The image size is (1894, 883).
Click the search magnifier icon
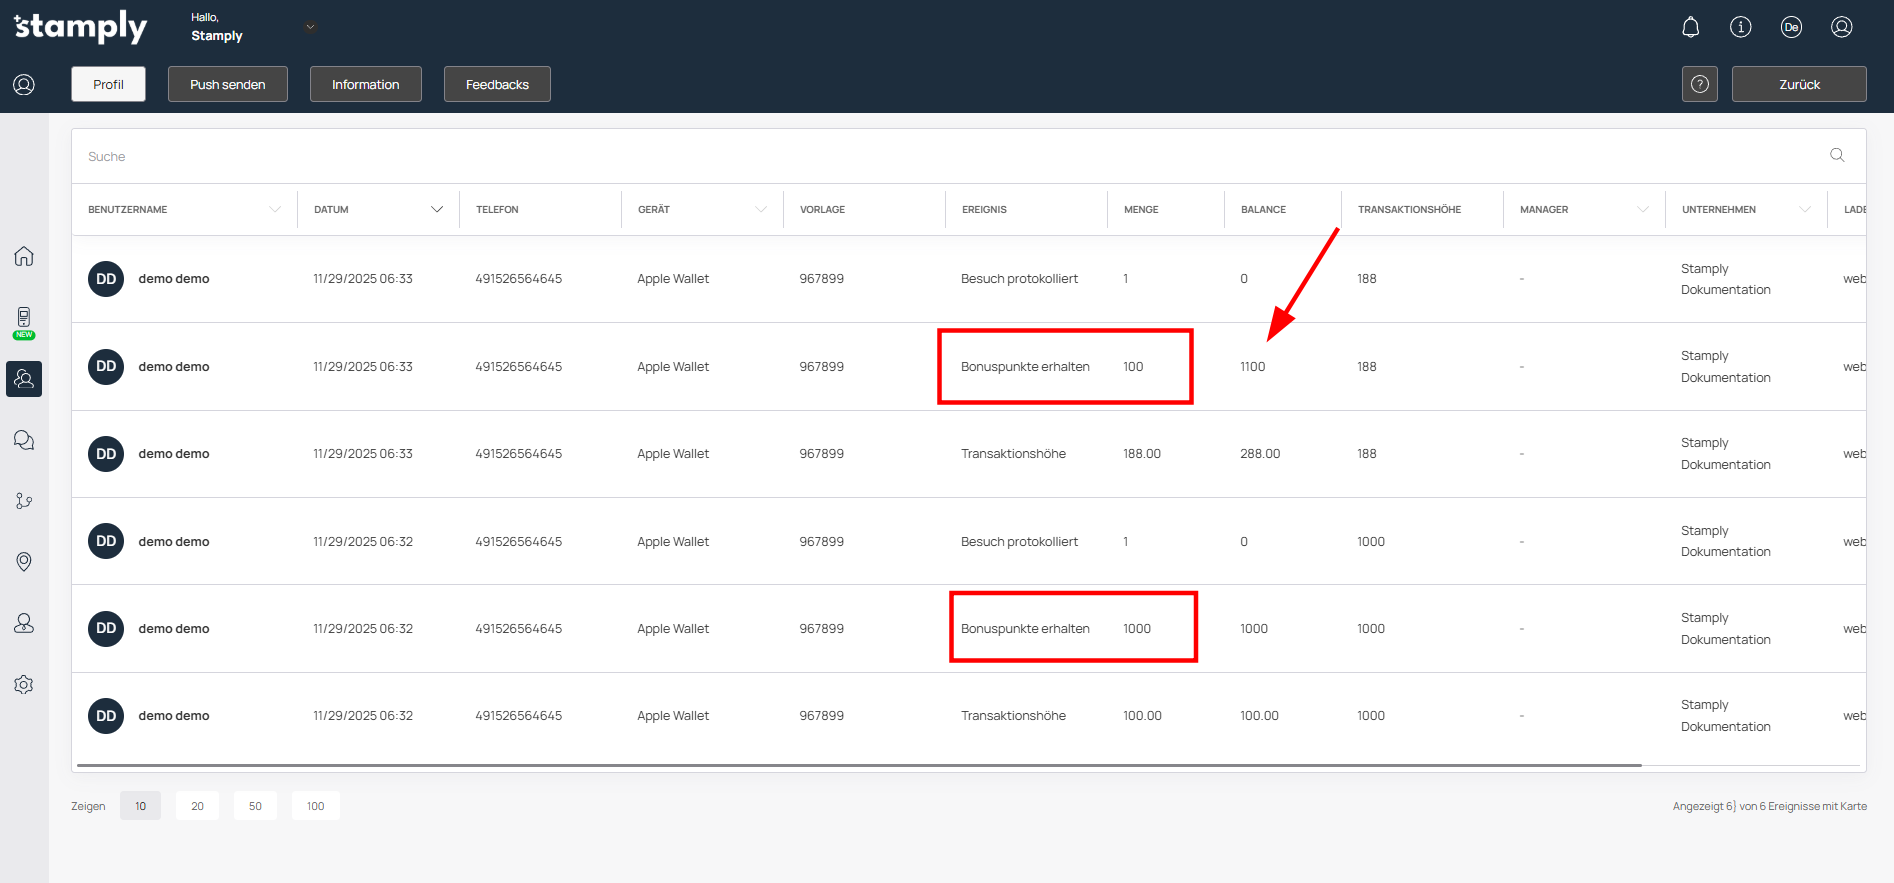(x=1837, y=155)
